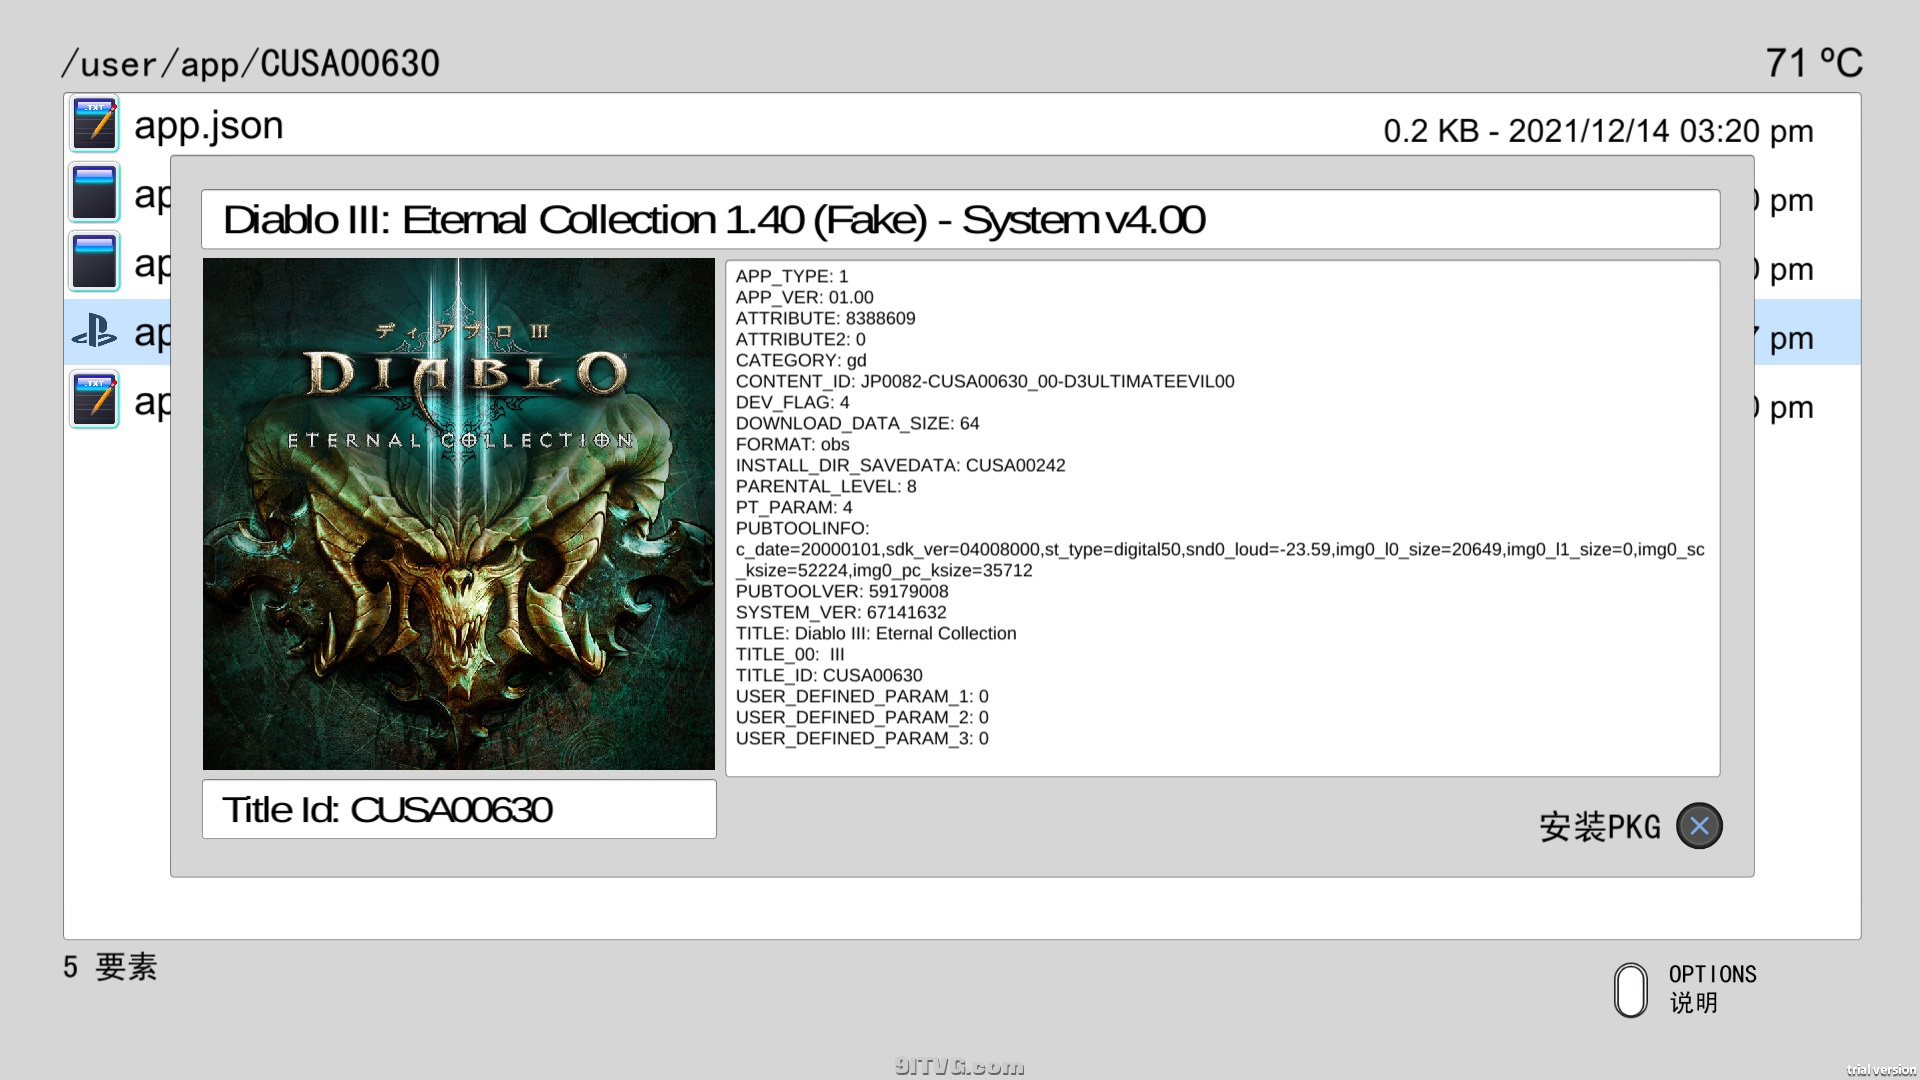Click the '0.2 KB - 2021/12/14 03:20 pm' file details
Screen dimensions: 1920x1080
[x=1598, y=131]
